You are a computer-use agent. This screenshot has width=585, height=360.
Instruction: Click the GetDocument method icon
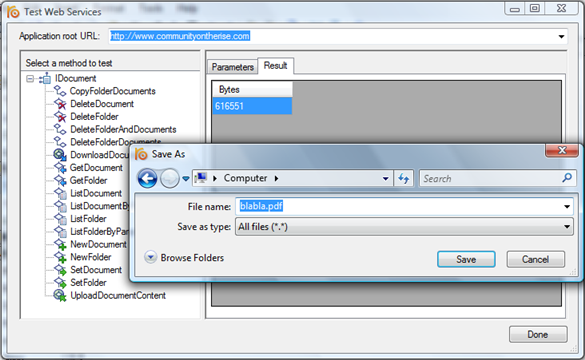(60, 168)
